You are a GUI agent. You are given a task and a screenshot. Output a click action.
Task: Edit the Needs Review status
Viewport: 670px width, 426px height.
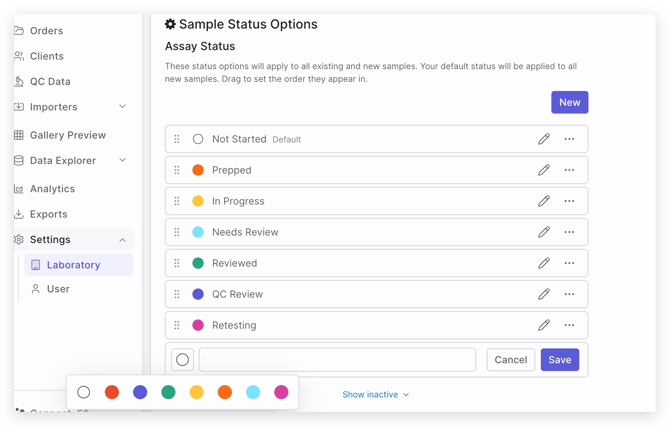pyautogui.click(x=544, y=232)
